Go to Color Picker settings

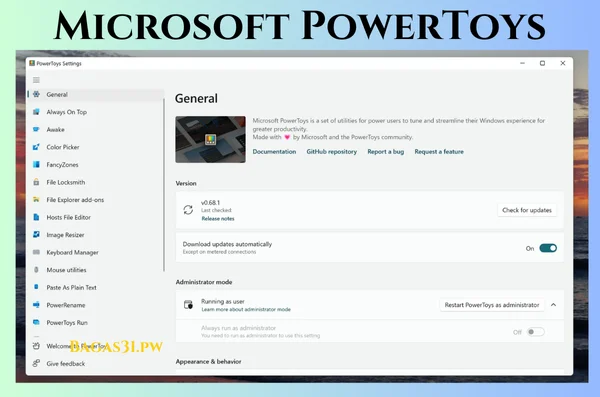coord(96,147)
